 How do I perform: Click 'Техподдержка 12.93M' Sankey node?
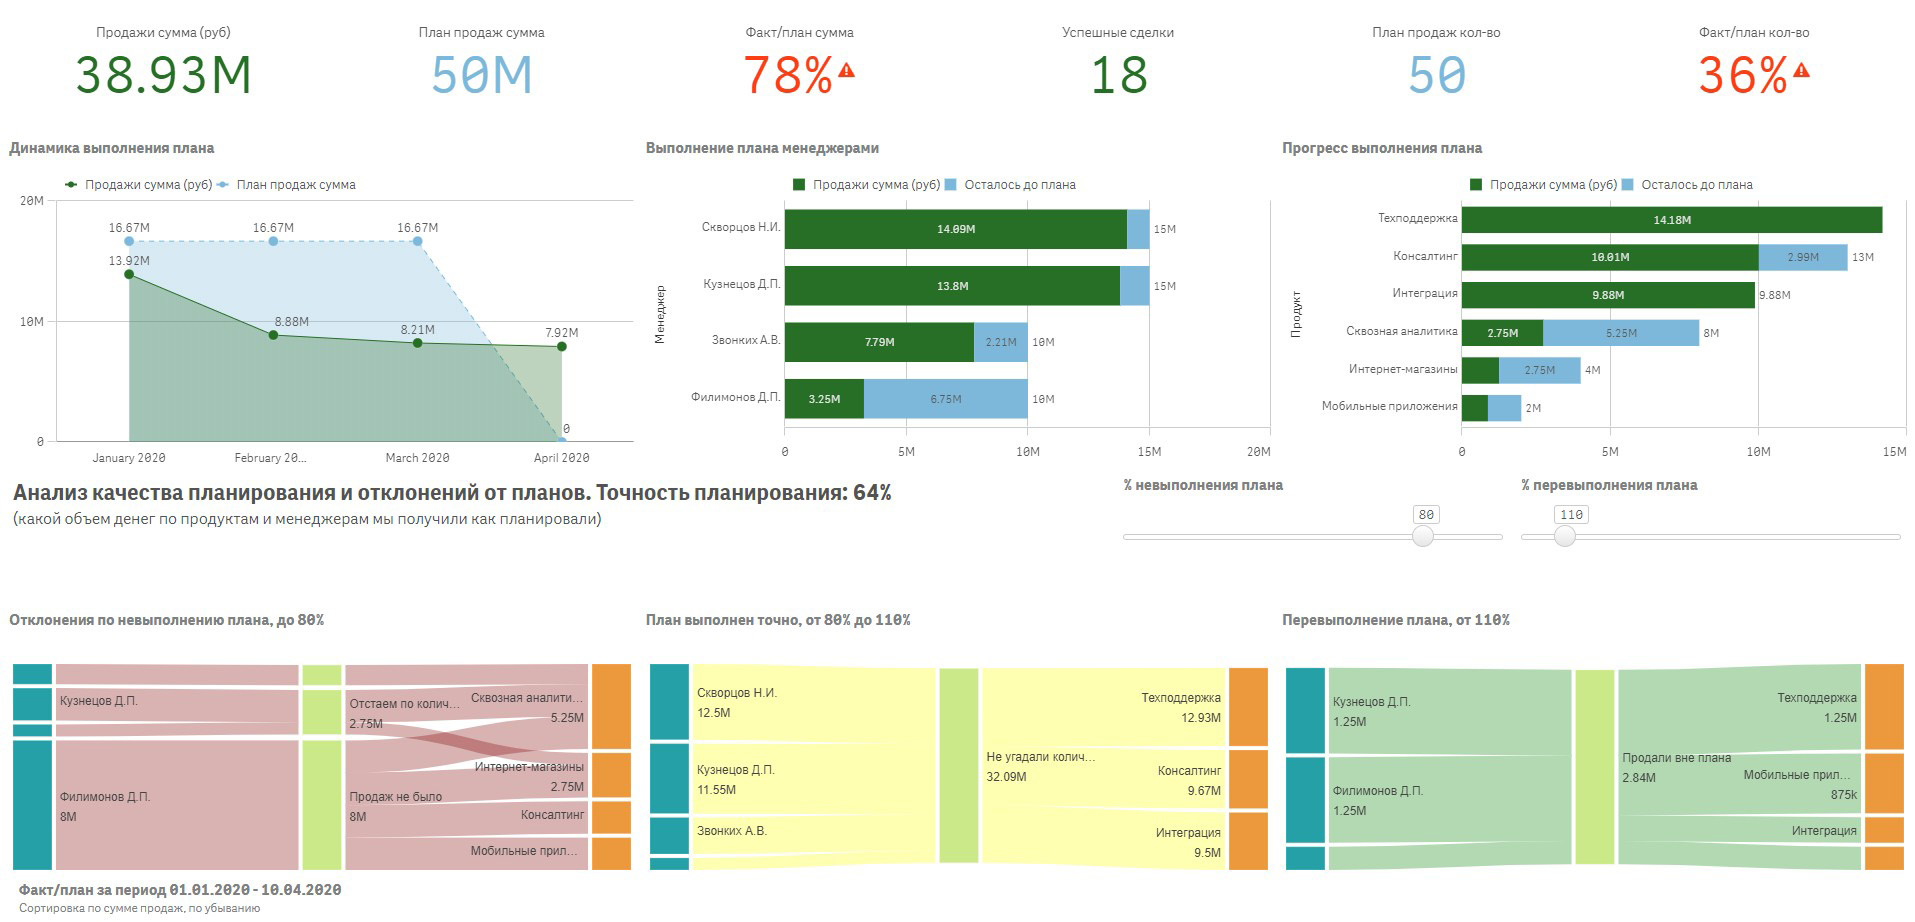[x=1248, y=707]
